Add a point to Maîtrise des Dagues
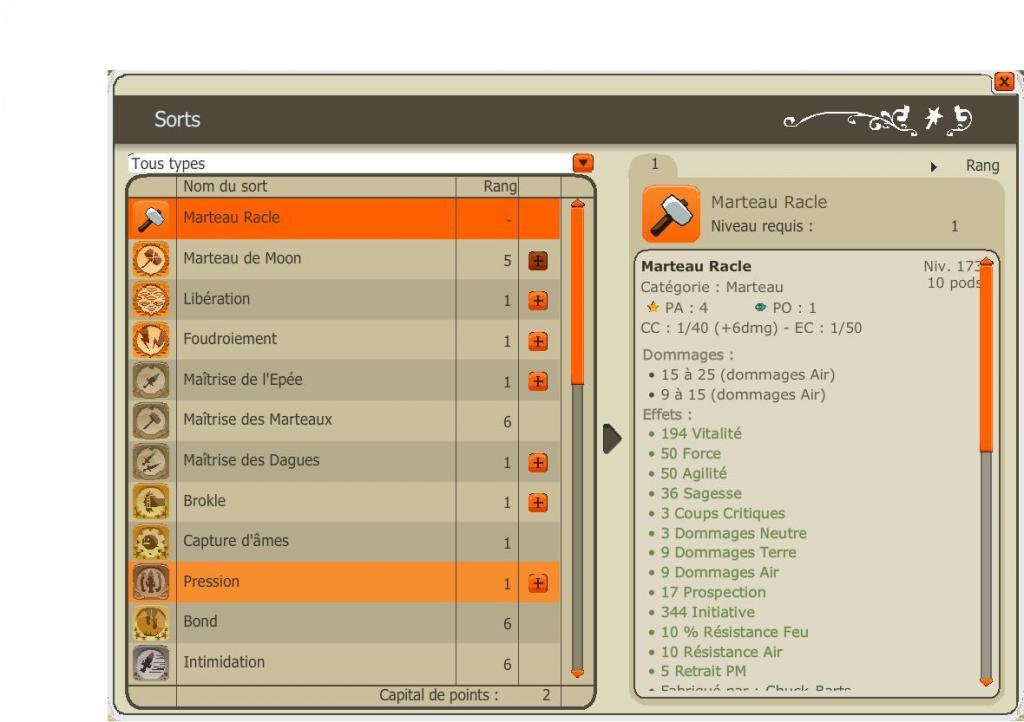Viewport: 1024px width, 722px height. tap(537, 463)
